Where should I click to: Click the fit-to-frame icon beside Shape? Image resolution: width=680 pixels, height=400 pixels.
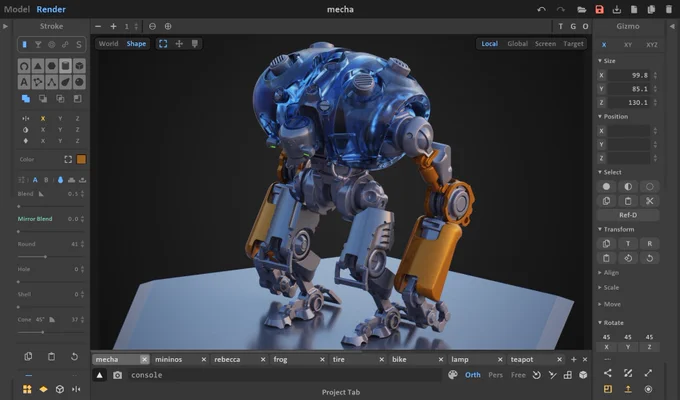tap(163, 44)
